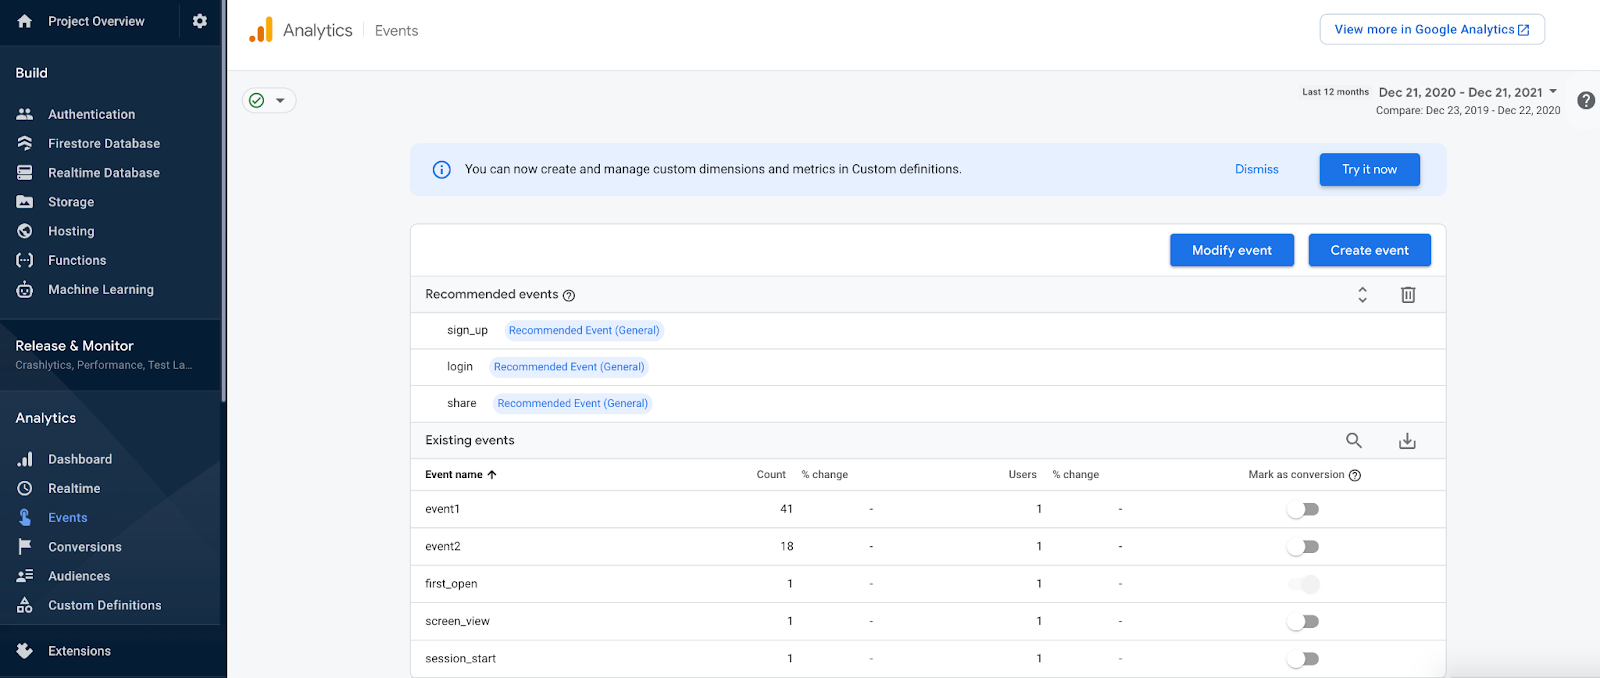Download existing events data

[1406, 441]
